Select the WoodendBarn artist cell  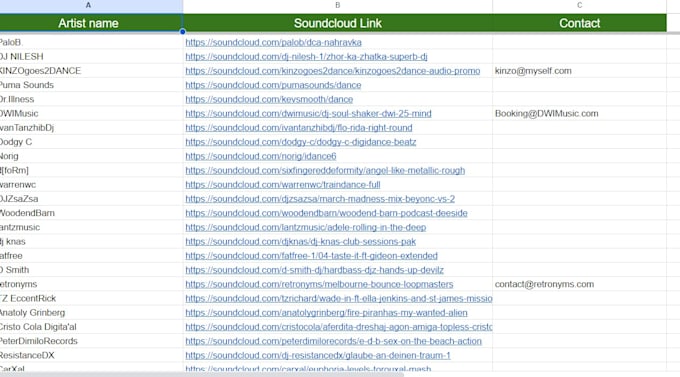[91, 213]
